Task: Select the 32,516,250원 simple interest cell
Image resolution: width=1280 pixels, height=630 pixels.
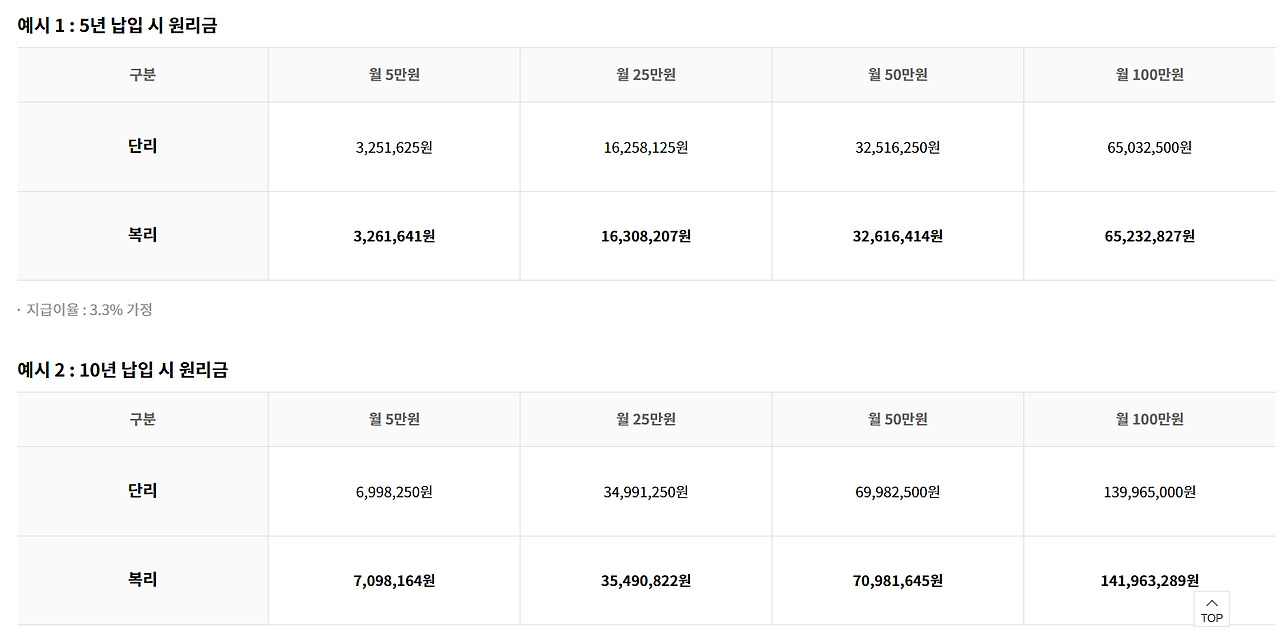Action: click(898, 147)
